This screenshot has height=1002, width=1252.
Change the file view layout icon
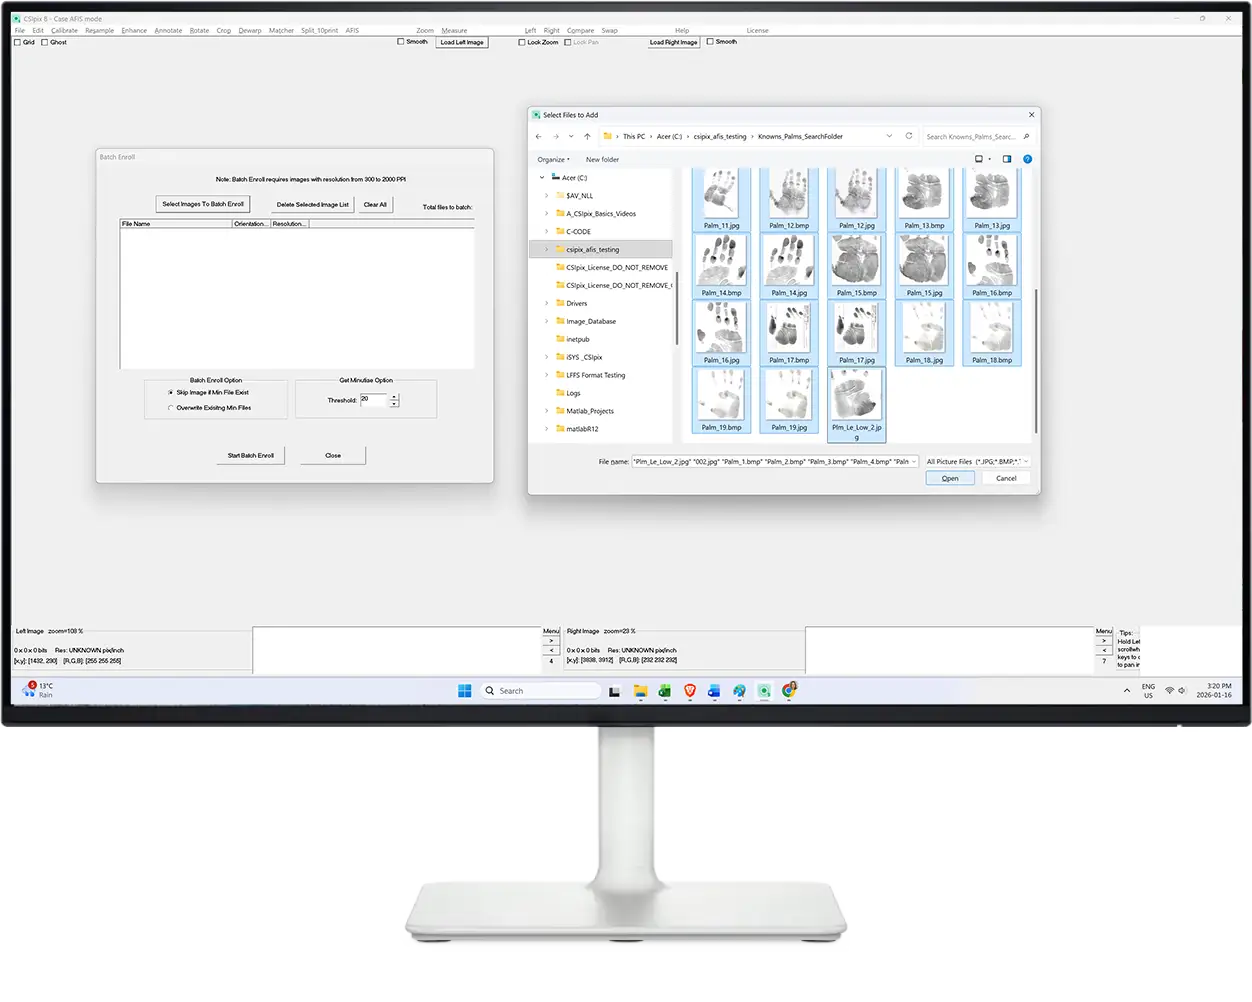979,159
